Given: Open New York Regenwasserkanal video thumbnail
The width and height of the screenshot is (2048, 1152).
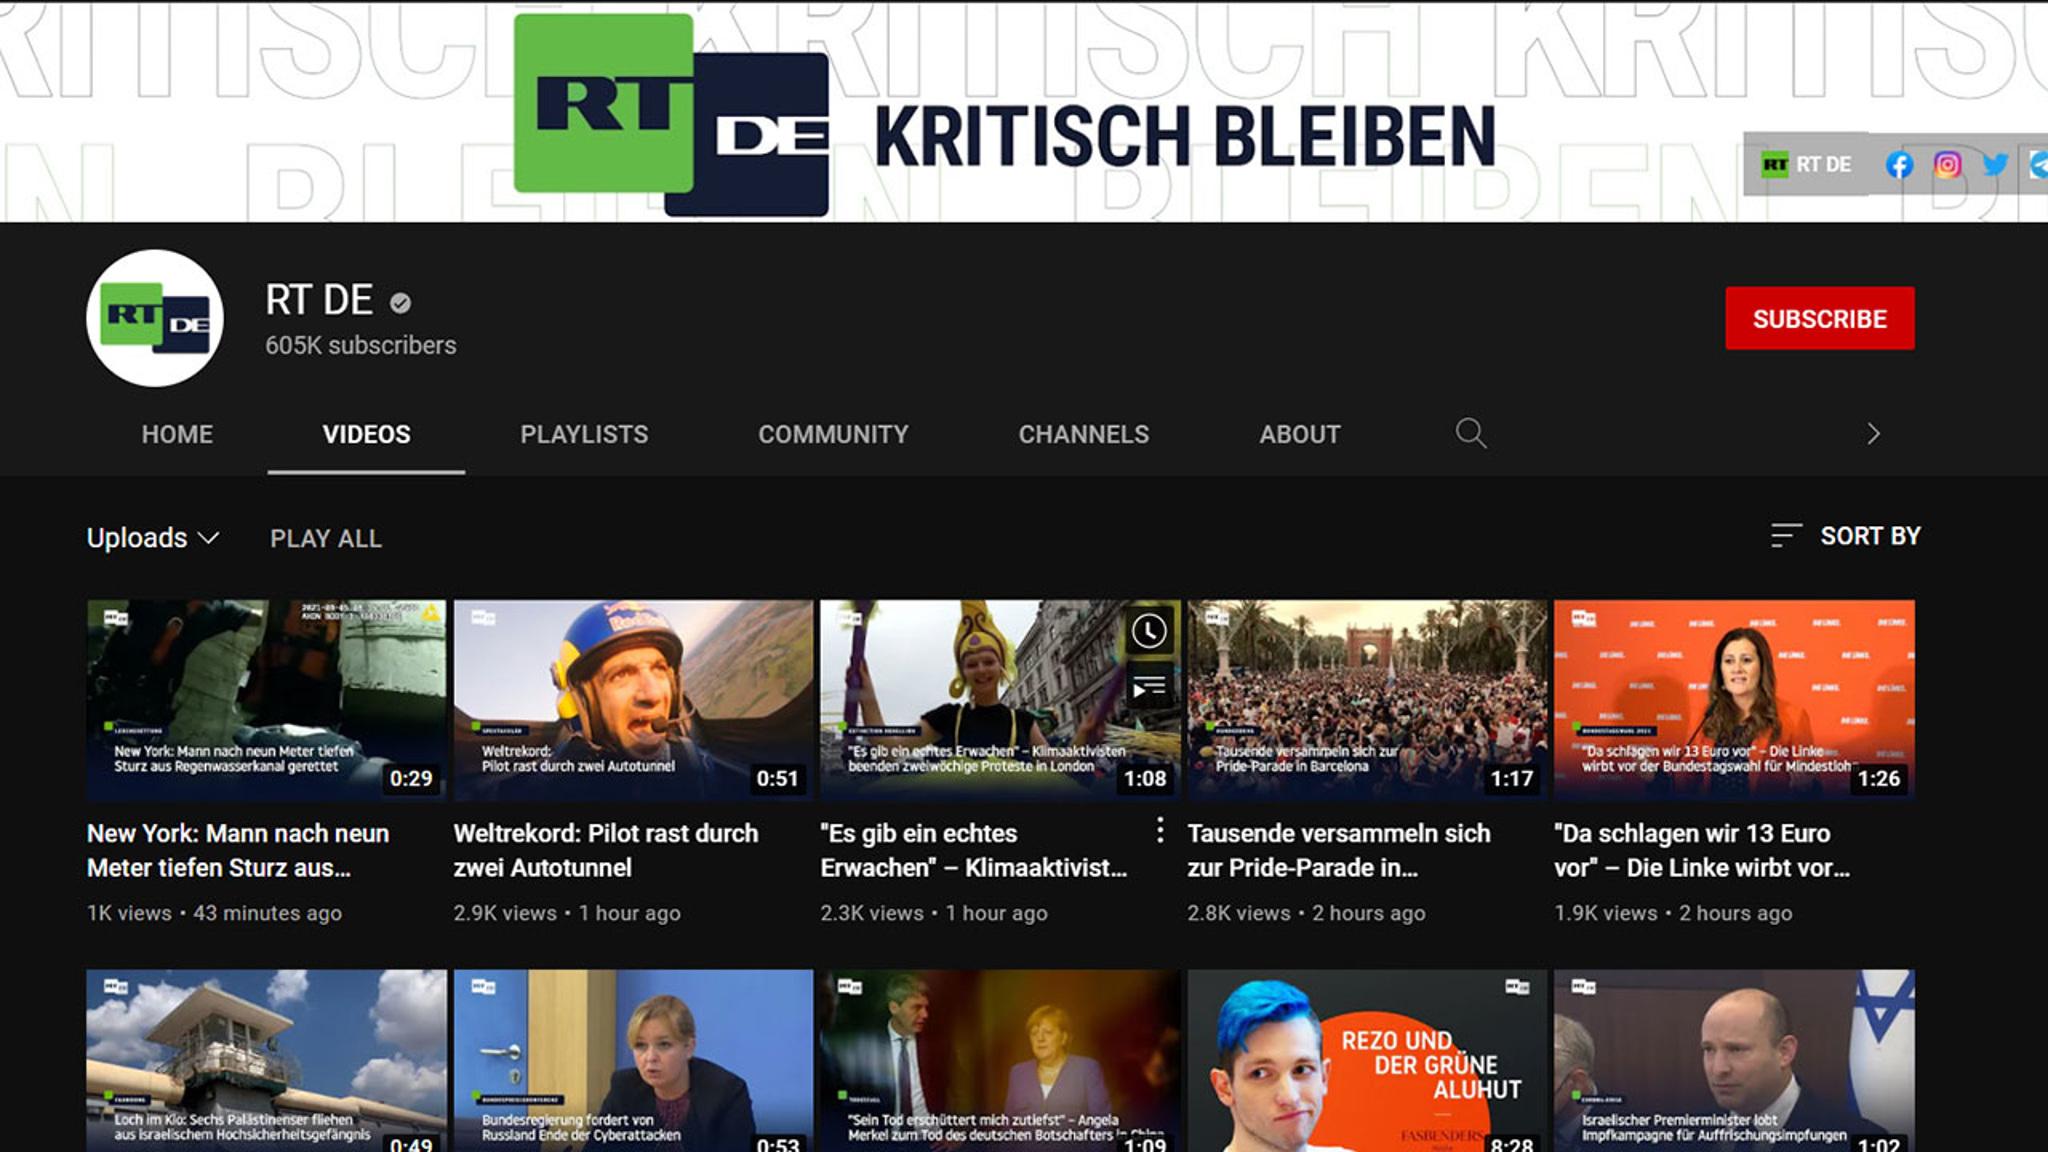Looking at the screenshot, I should click(x=266, y=700).
